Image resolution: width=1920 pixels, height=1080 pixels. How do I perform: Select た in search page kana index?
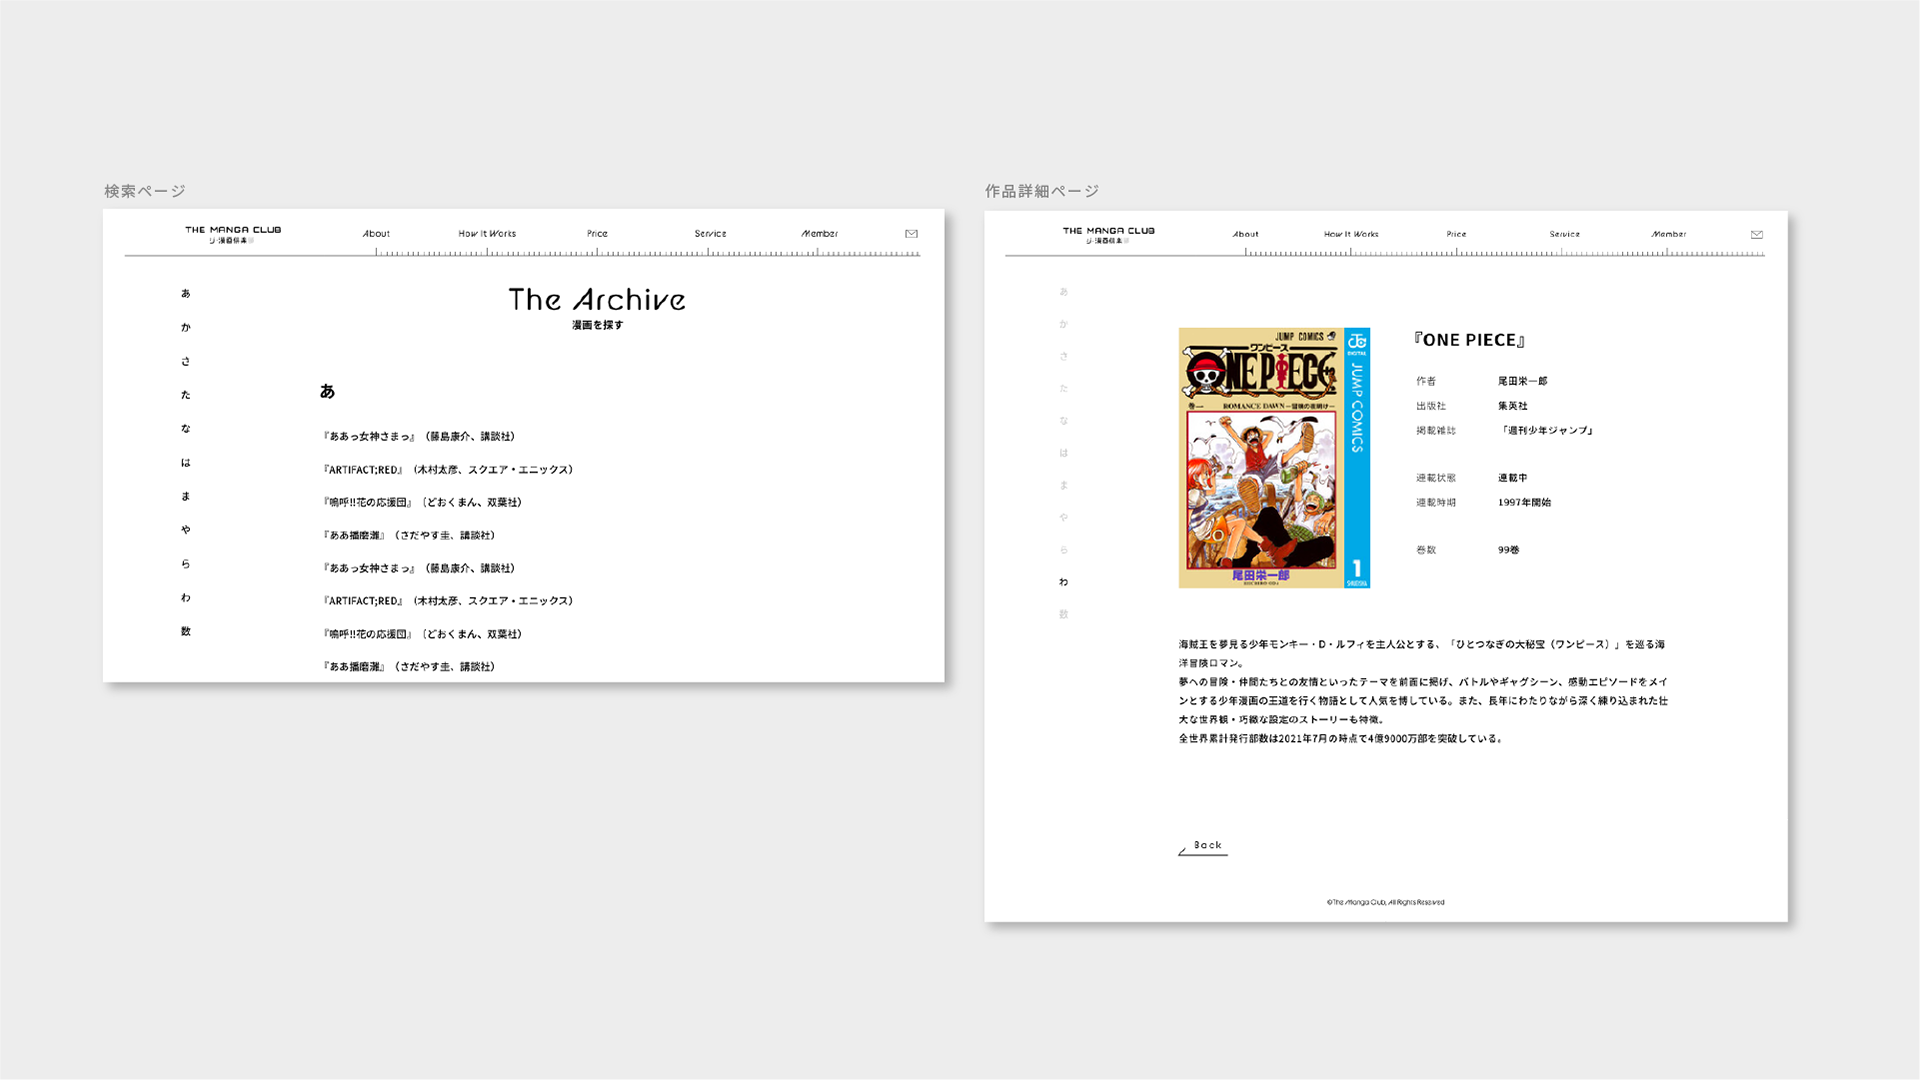pyautogui.click(x=186, y=395)
